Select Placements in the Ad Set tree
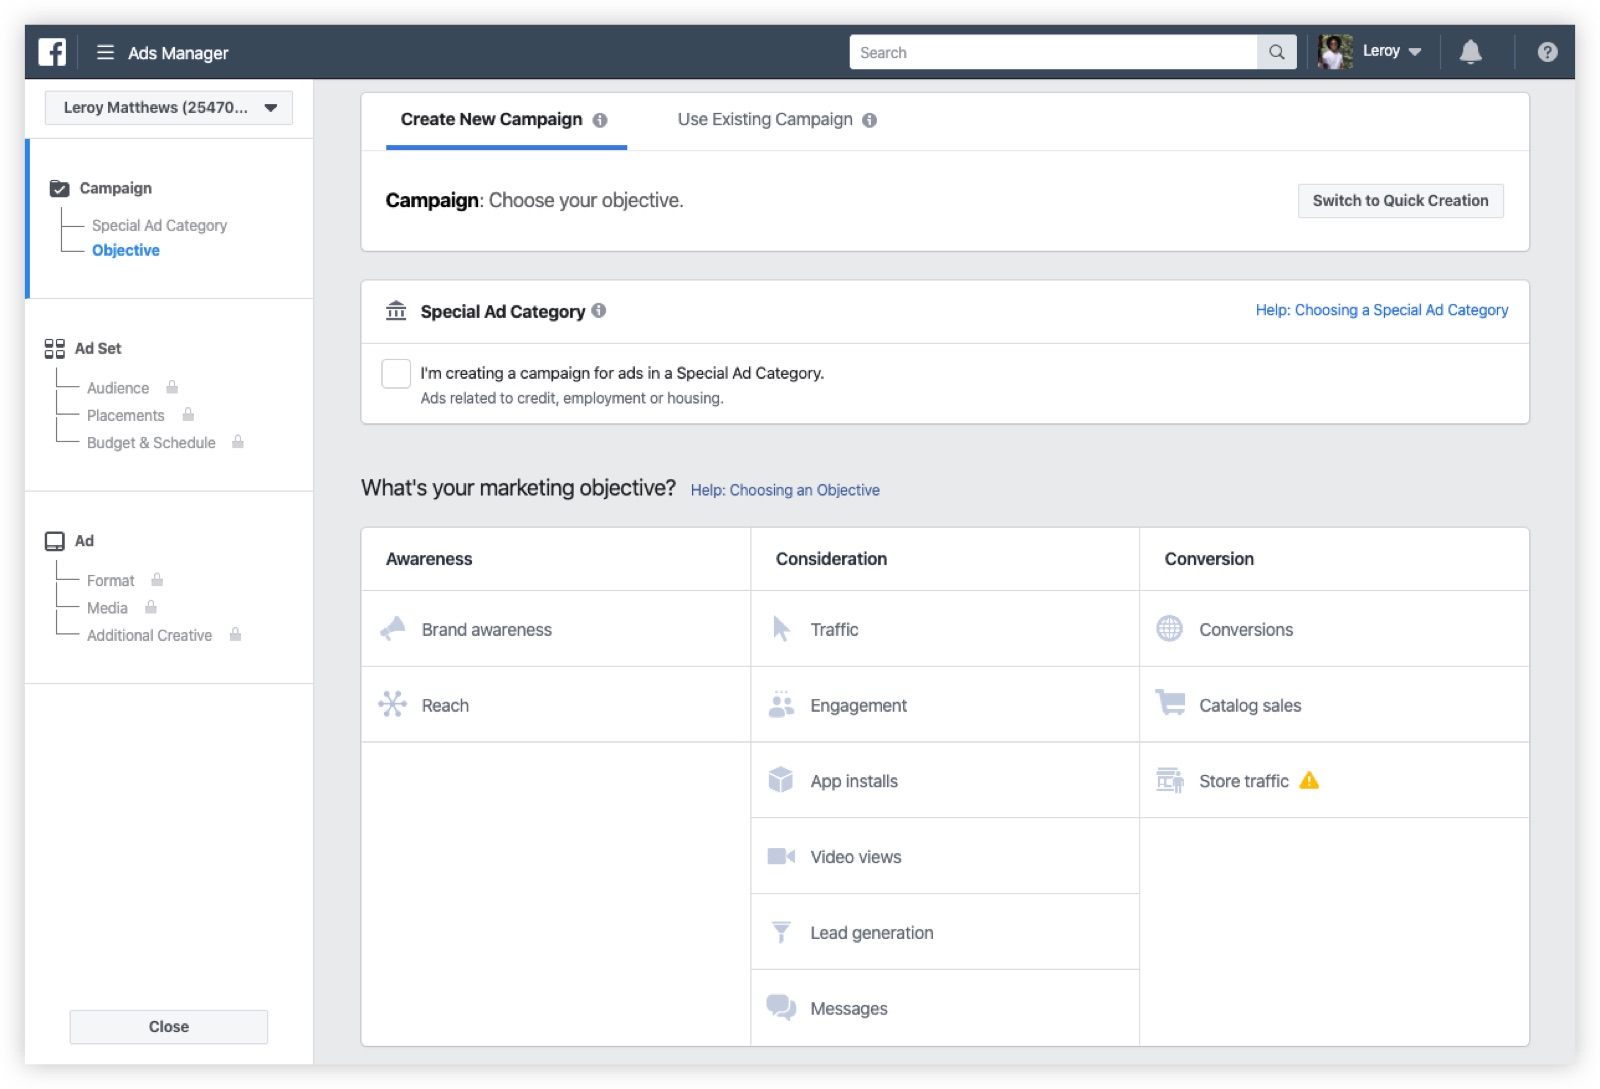 coord(126,415)
